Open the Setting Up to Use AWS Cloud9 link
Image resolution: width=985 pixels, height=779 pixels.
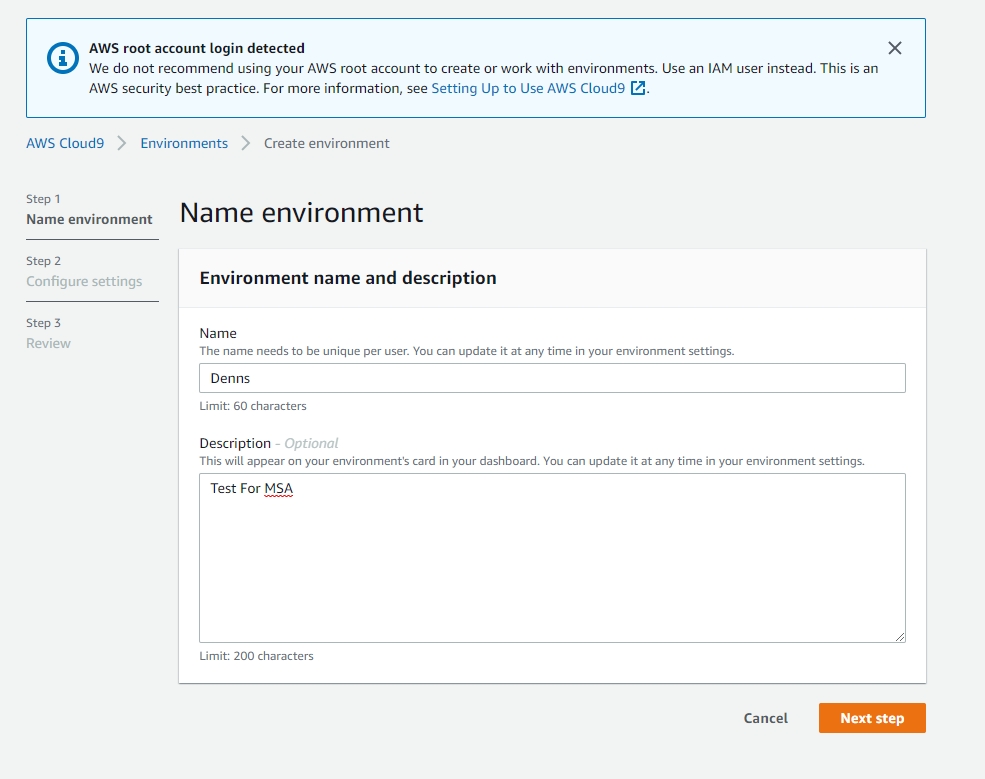click(528, 88)
